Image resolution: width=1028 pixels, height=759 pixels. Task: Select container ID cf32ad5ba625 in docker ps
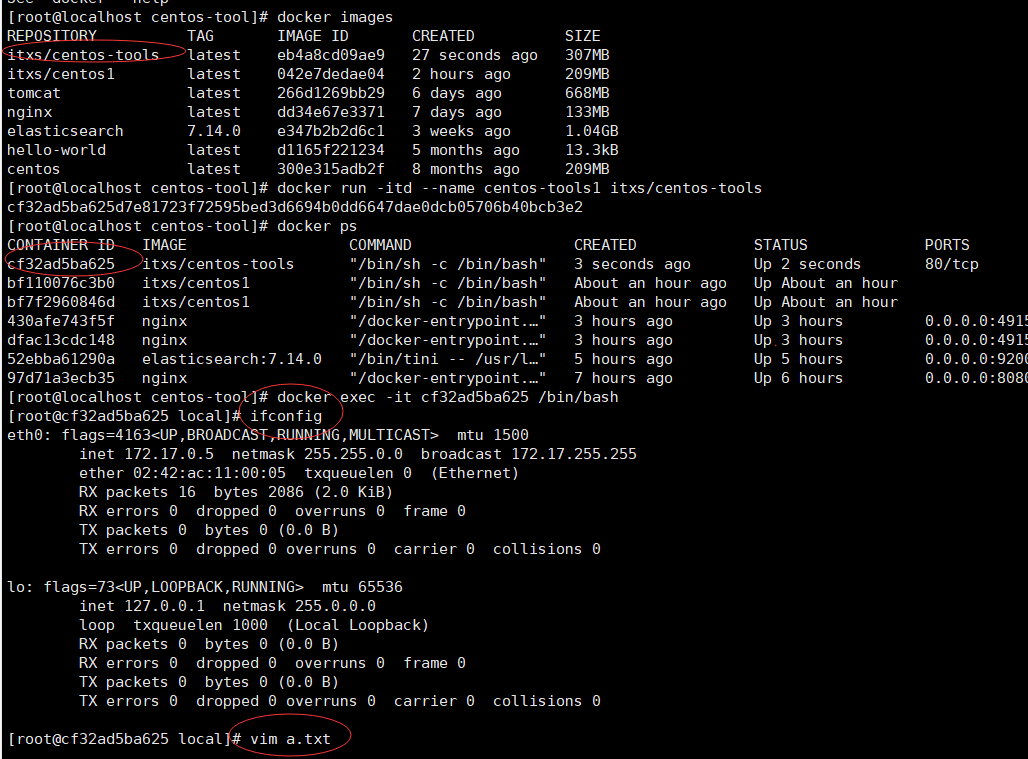[61, 264]
